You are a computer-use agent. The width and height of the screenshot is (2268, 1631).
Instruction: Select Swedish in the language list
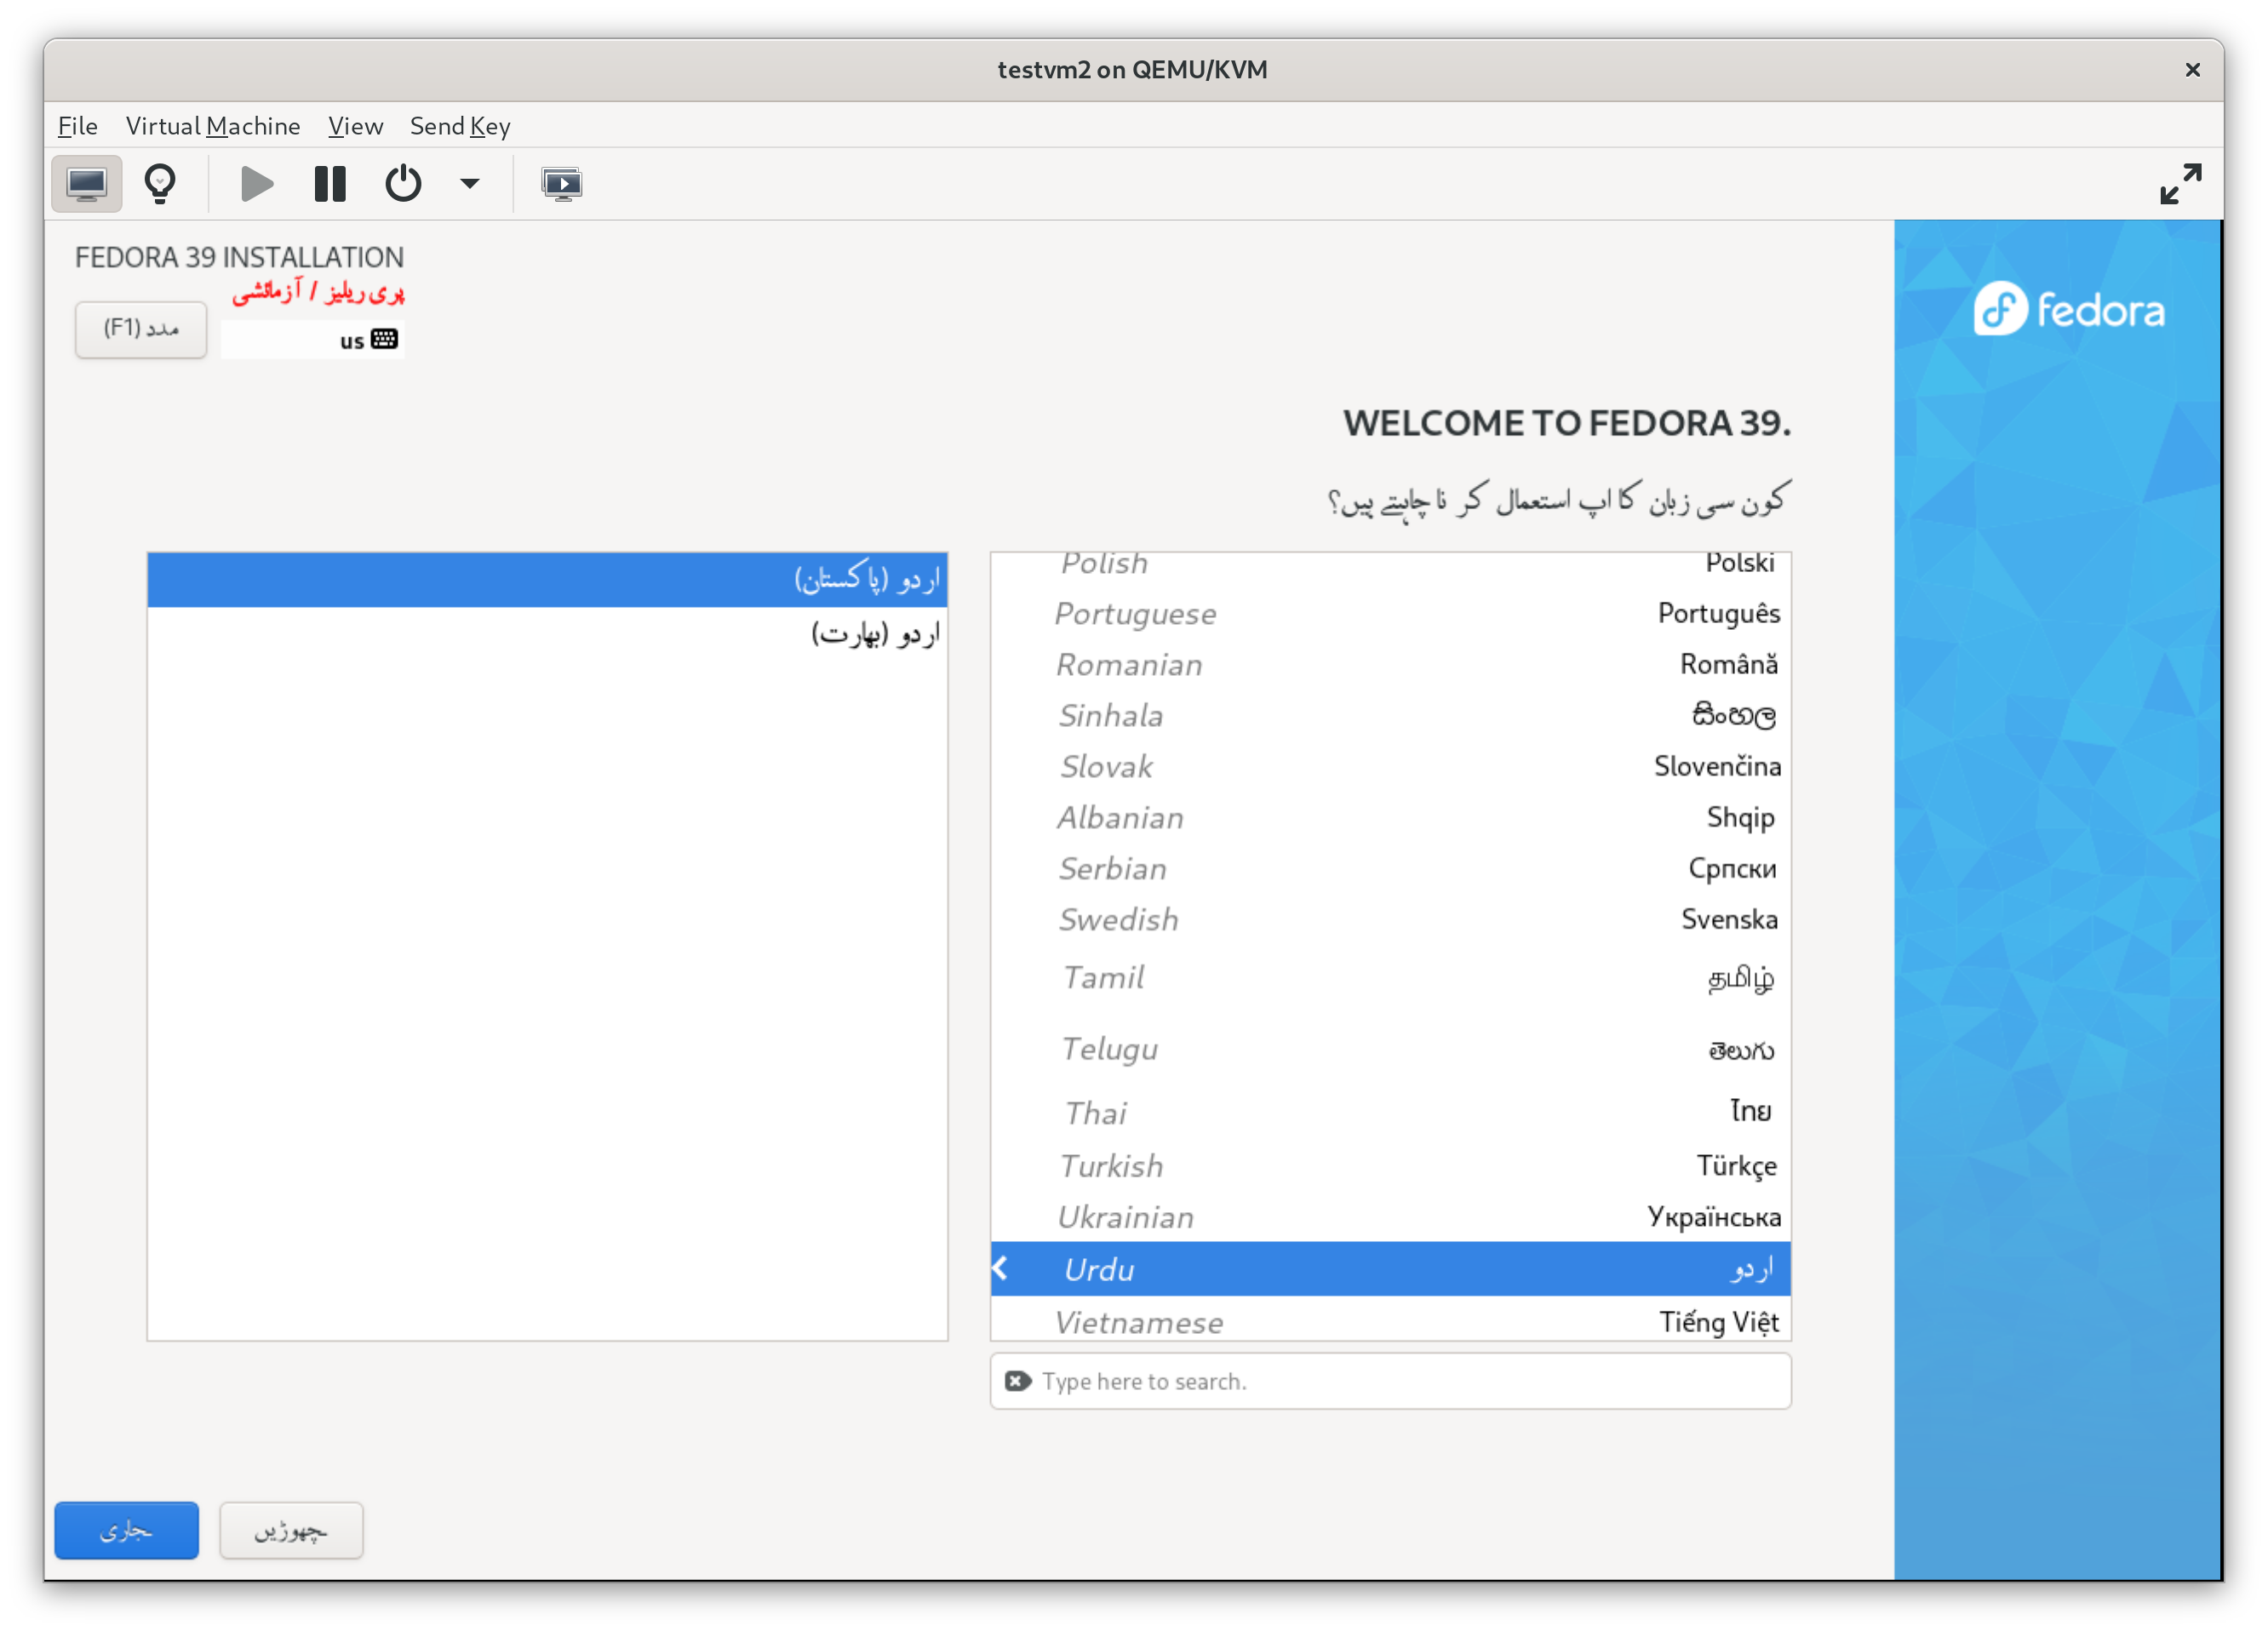(1390, 919)
